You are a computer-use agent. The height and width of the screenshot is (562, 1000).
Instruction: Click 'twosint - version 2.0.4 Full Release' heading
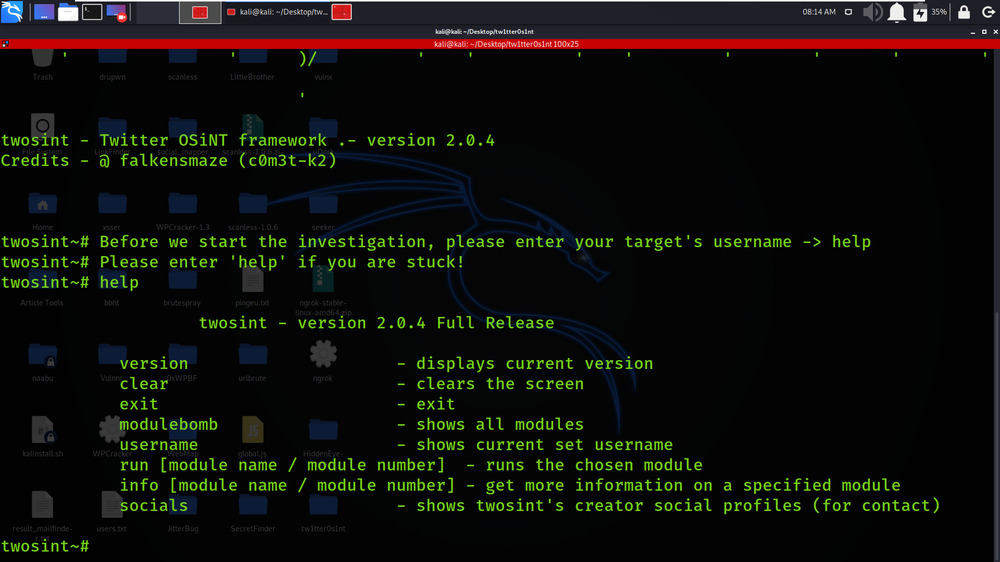tap(376, 323)
